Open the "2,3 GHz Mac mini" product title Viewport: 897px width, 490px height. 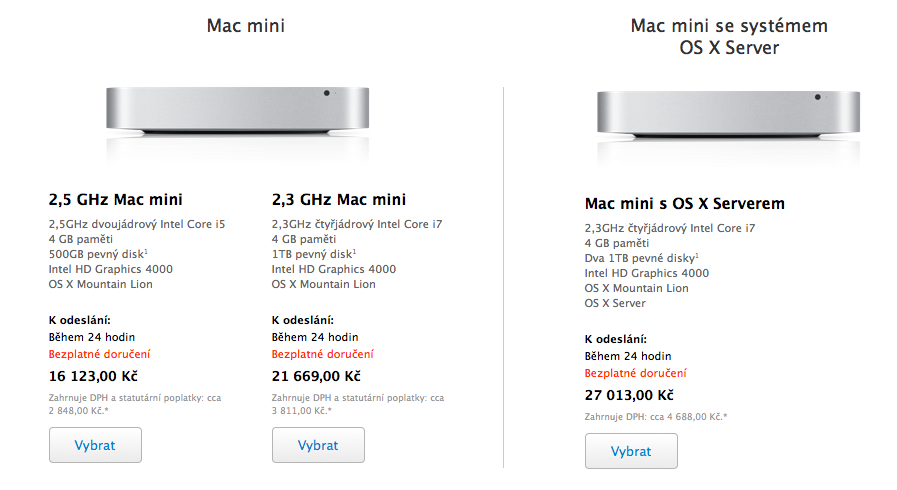pos(339,199)
